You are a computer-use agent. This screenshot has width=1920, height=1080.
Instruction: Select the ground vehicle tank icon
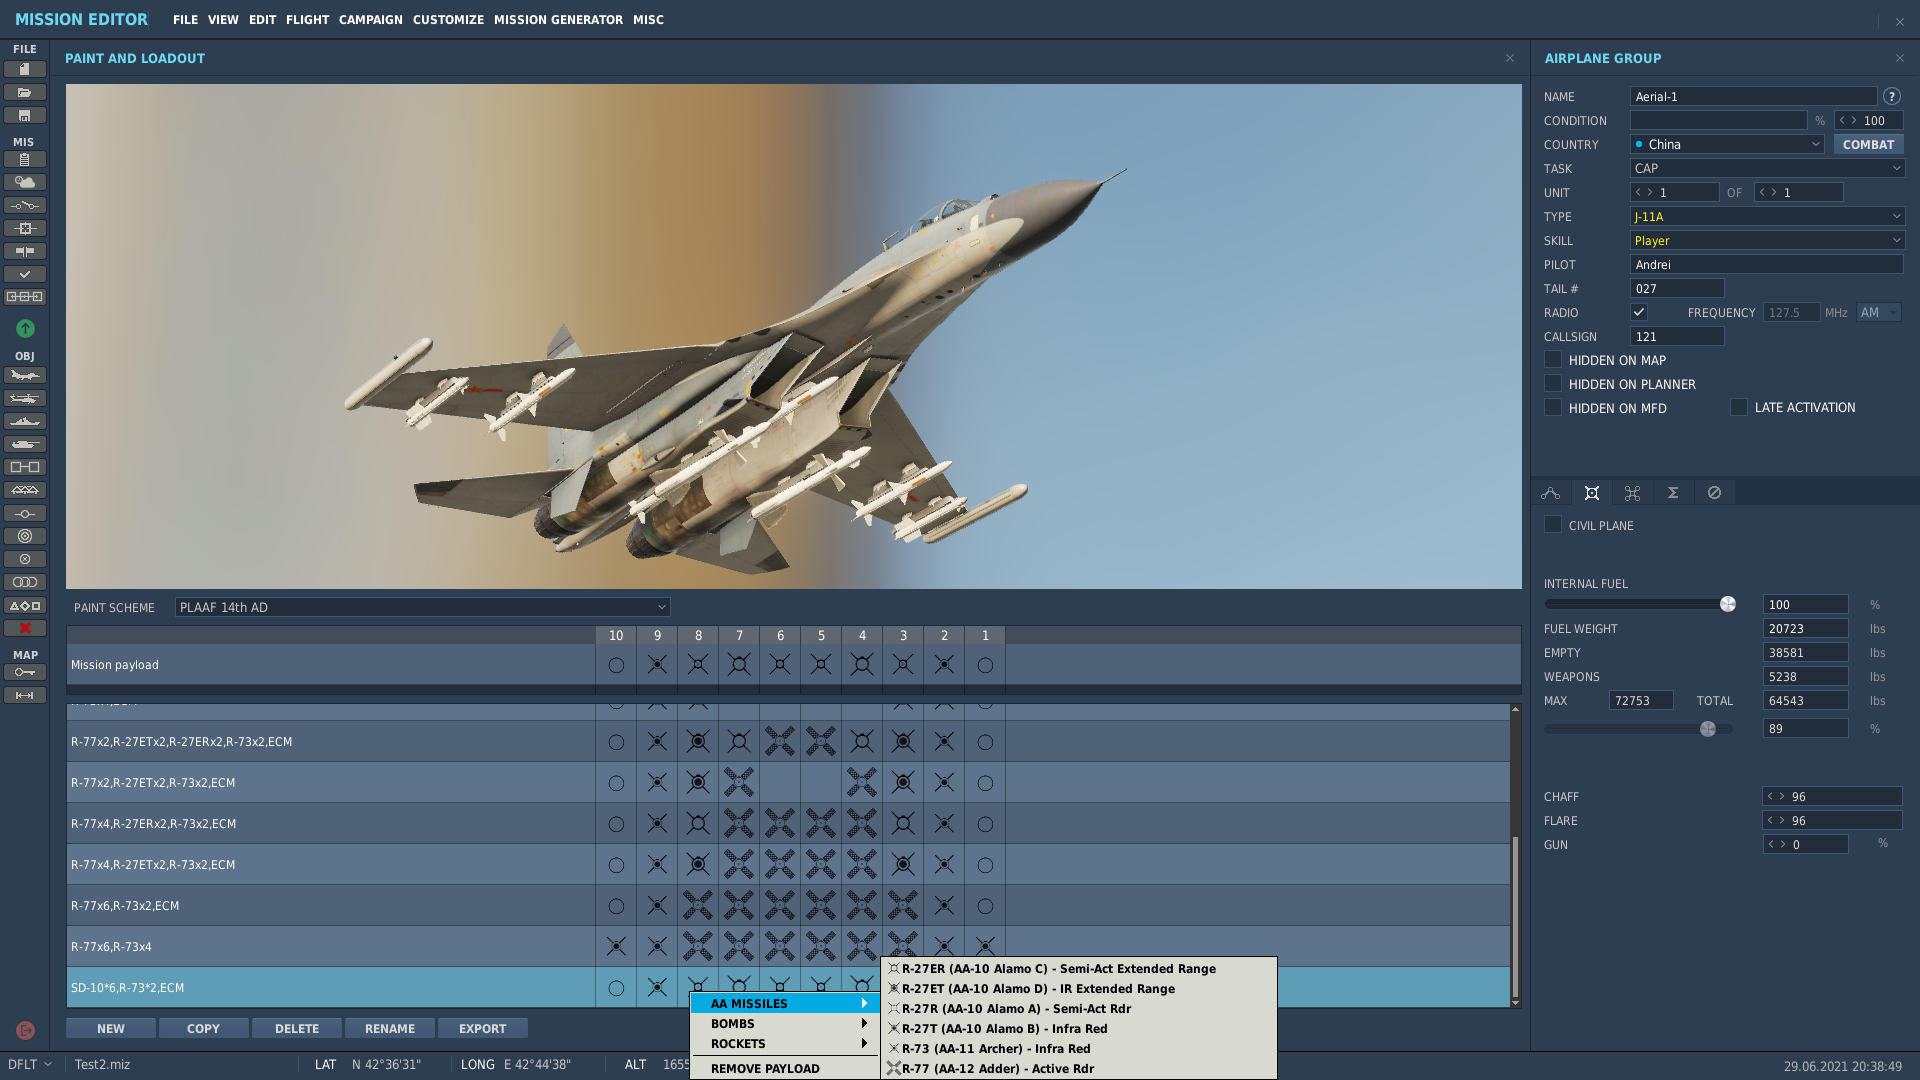tap(25, 444)
